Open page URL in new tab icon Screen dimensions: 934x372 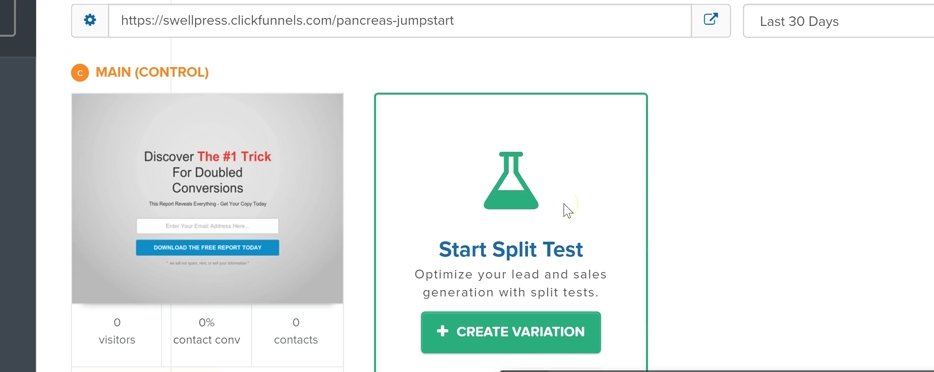pyautogui.click(x=711, y=21)
